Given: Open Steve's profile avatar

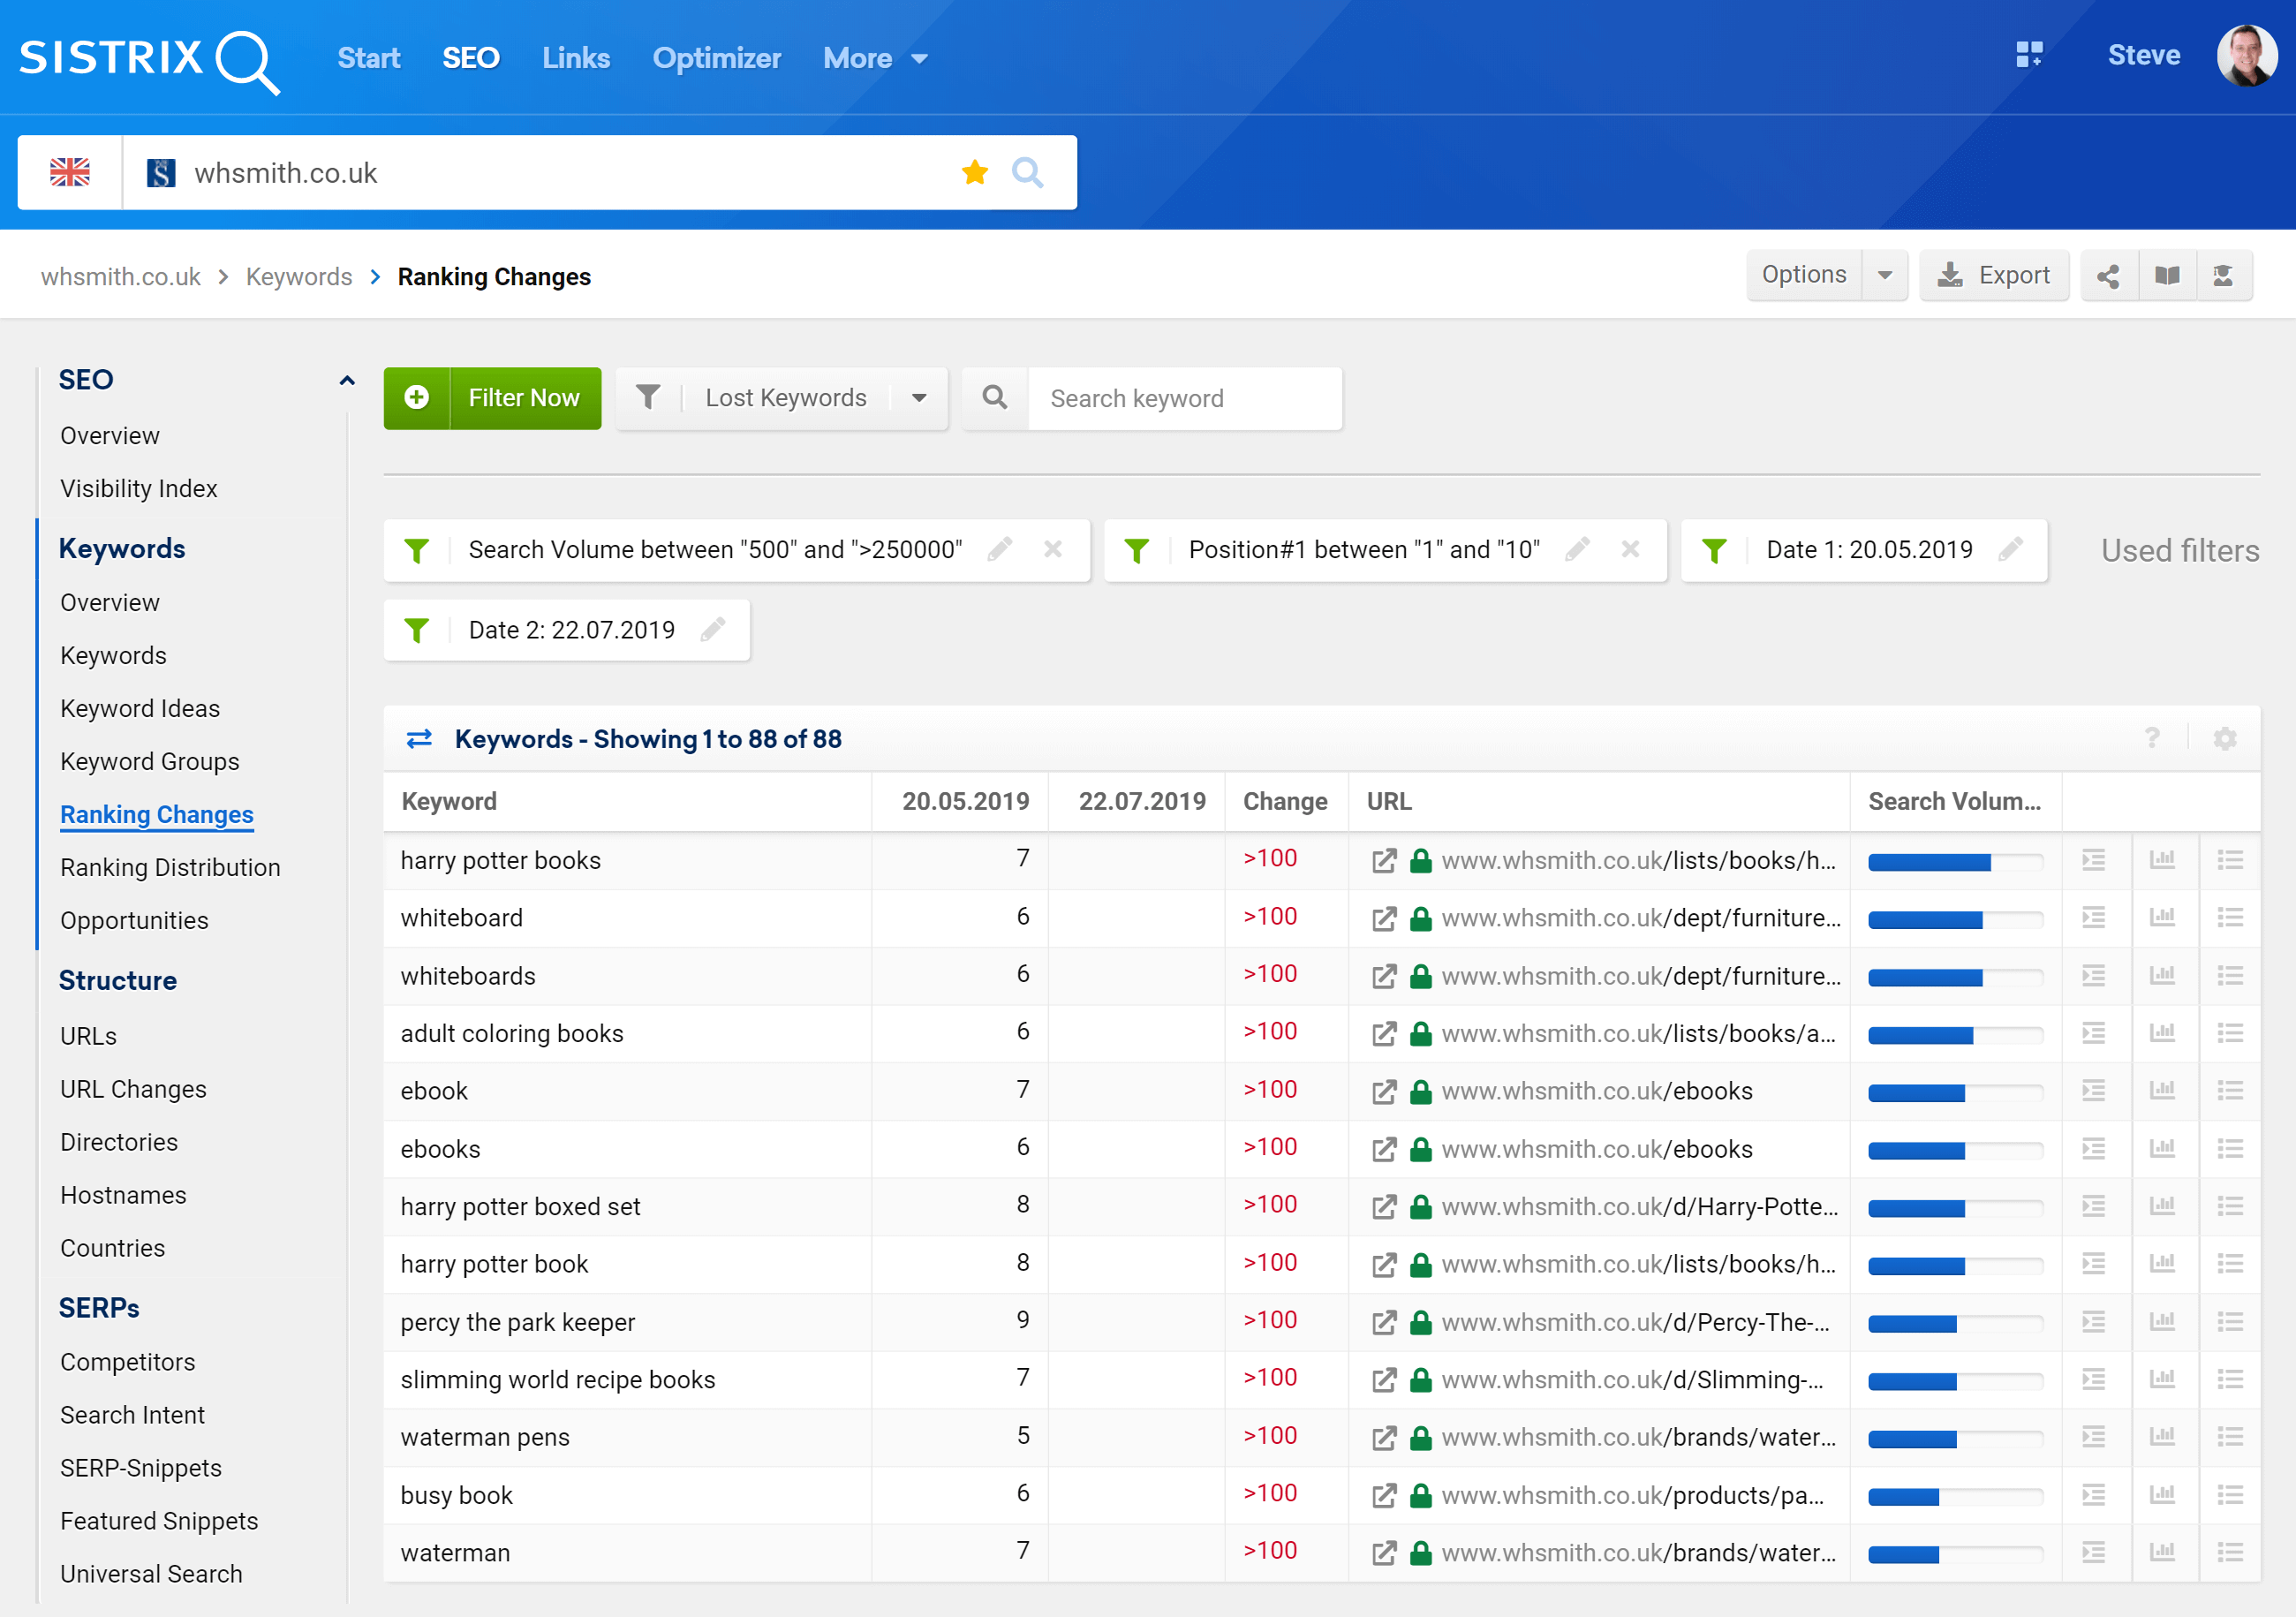Looking at the screenshot, I should click(2246, 55).
